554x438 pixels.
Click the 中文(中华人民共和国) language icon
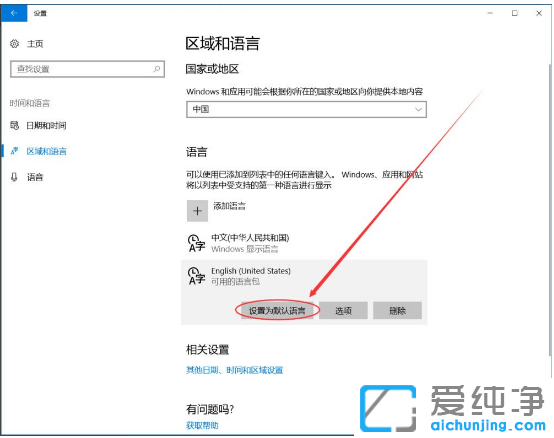[196, 243]
